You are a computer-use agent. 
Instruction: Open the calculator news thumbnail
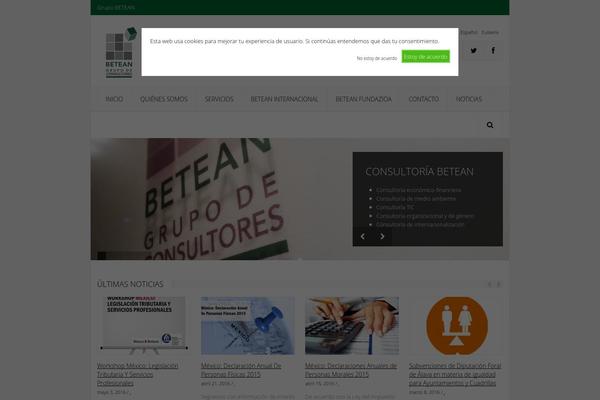coord(352,325)
